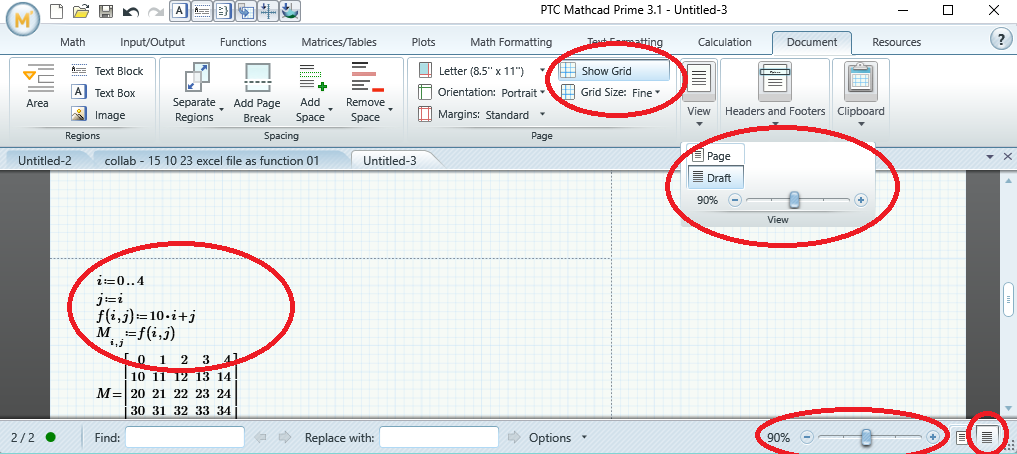Click the Headers and Footers icon
Viewport: 1017px width, 454px height.
[774, 79]
